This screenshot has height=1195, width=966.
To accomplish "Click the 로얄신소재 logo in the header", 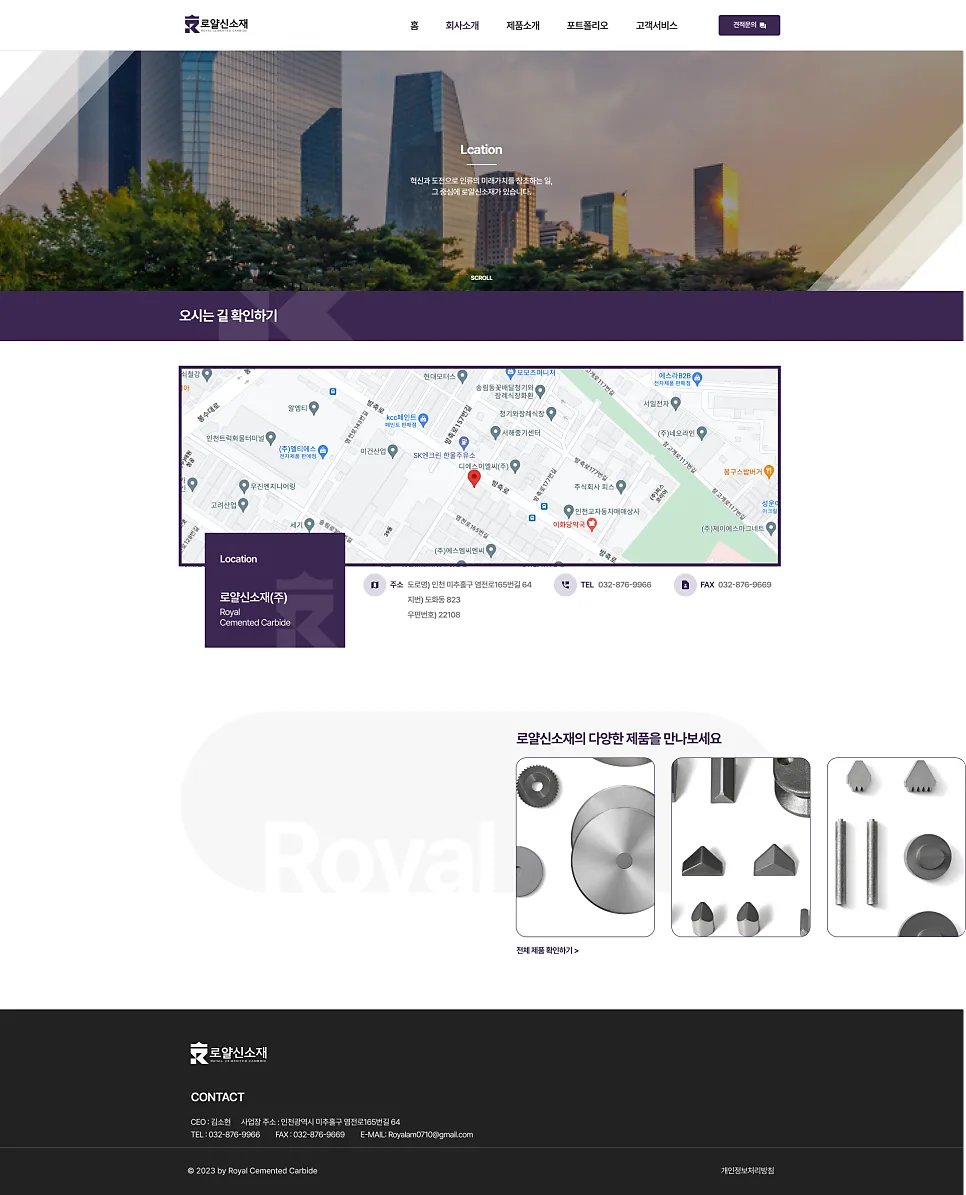I will 216,24.
